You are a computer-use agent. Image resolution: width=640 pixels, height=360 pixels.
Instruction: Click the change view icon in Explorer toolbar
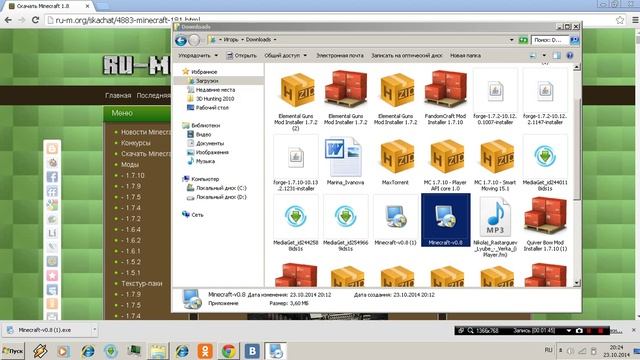point(533,56)
